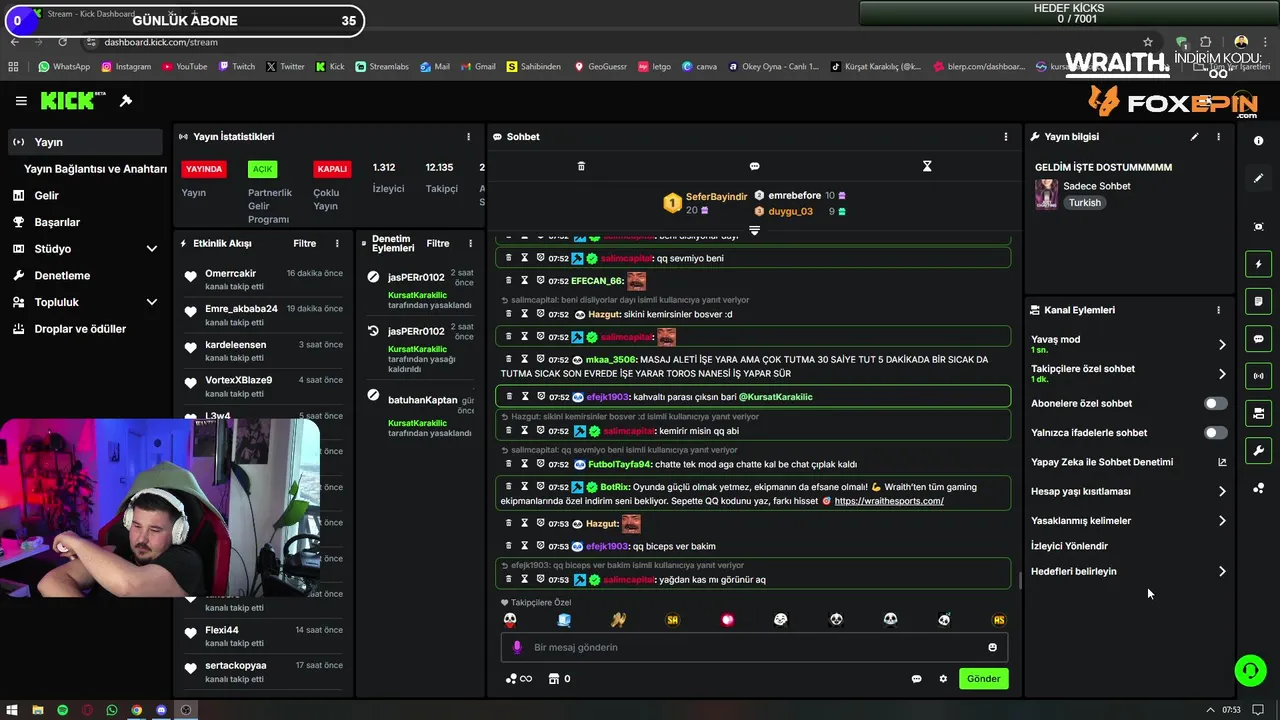Click the wrench icon in right sidebar
Screen dimensions: 1280x720
(1258, 450)
